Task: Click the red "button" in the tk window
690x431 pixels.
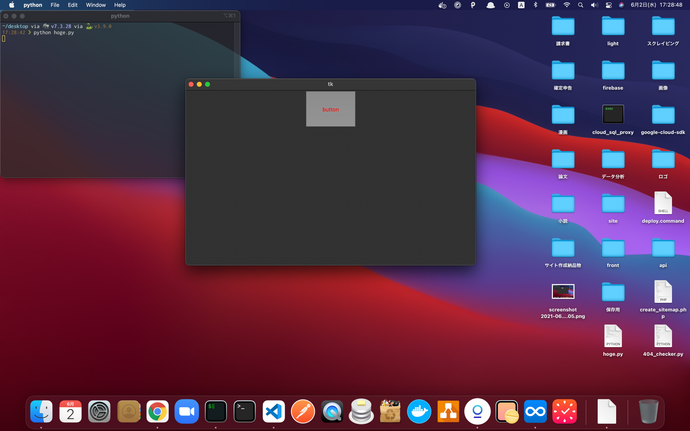Action: point(330,109)
